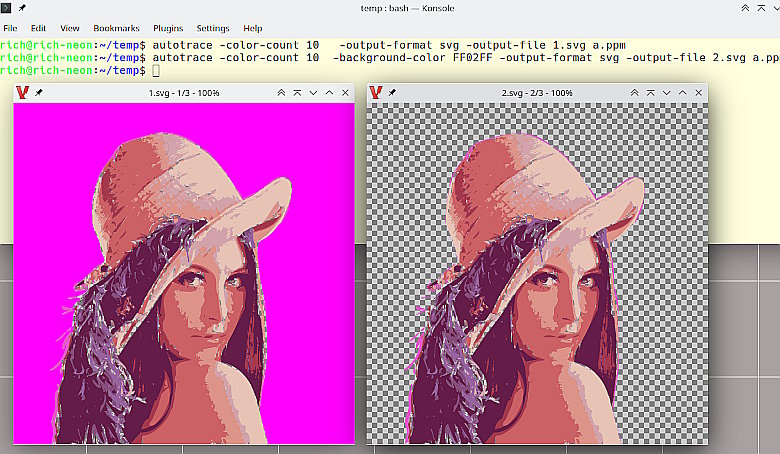Toggle keep-above on the 1.svg window
Image resolution: width=780 pixels, height=454 pixels.
pyautogui.click(x=281, y=92)
